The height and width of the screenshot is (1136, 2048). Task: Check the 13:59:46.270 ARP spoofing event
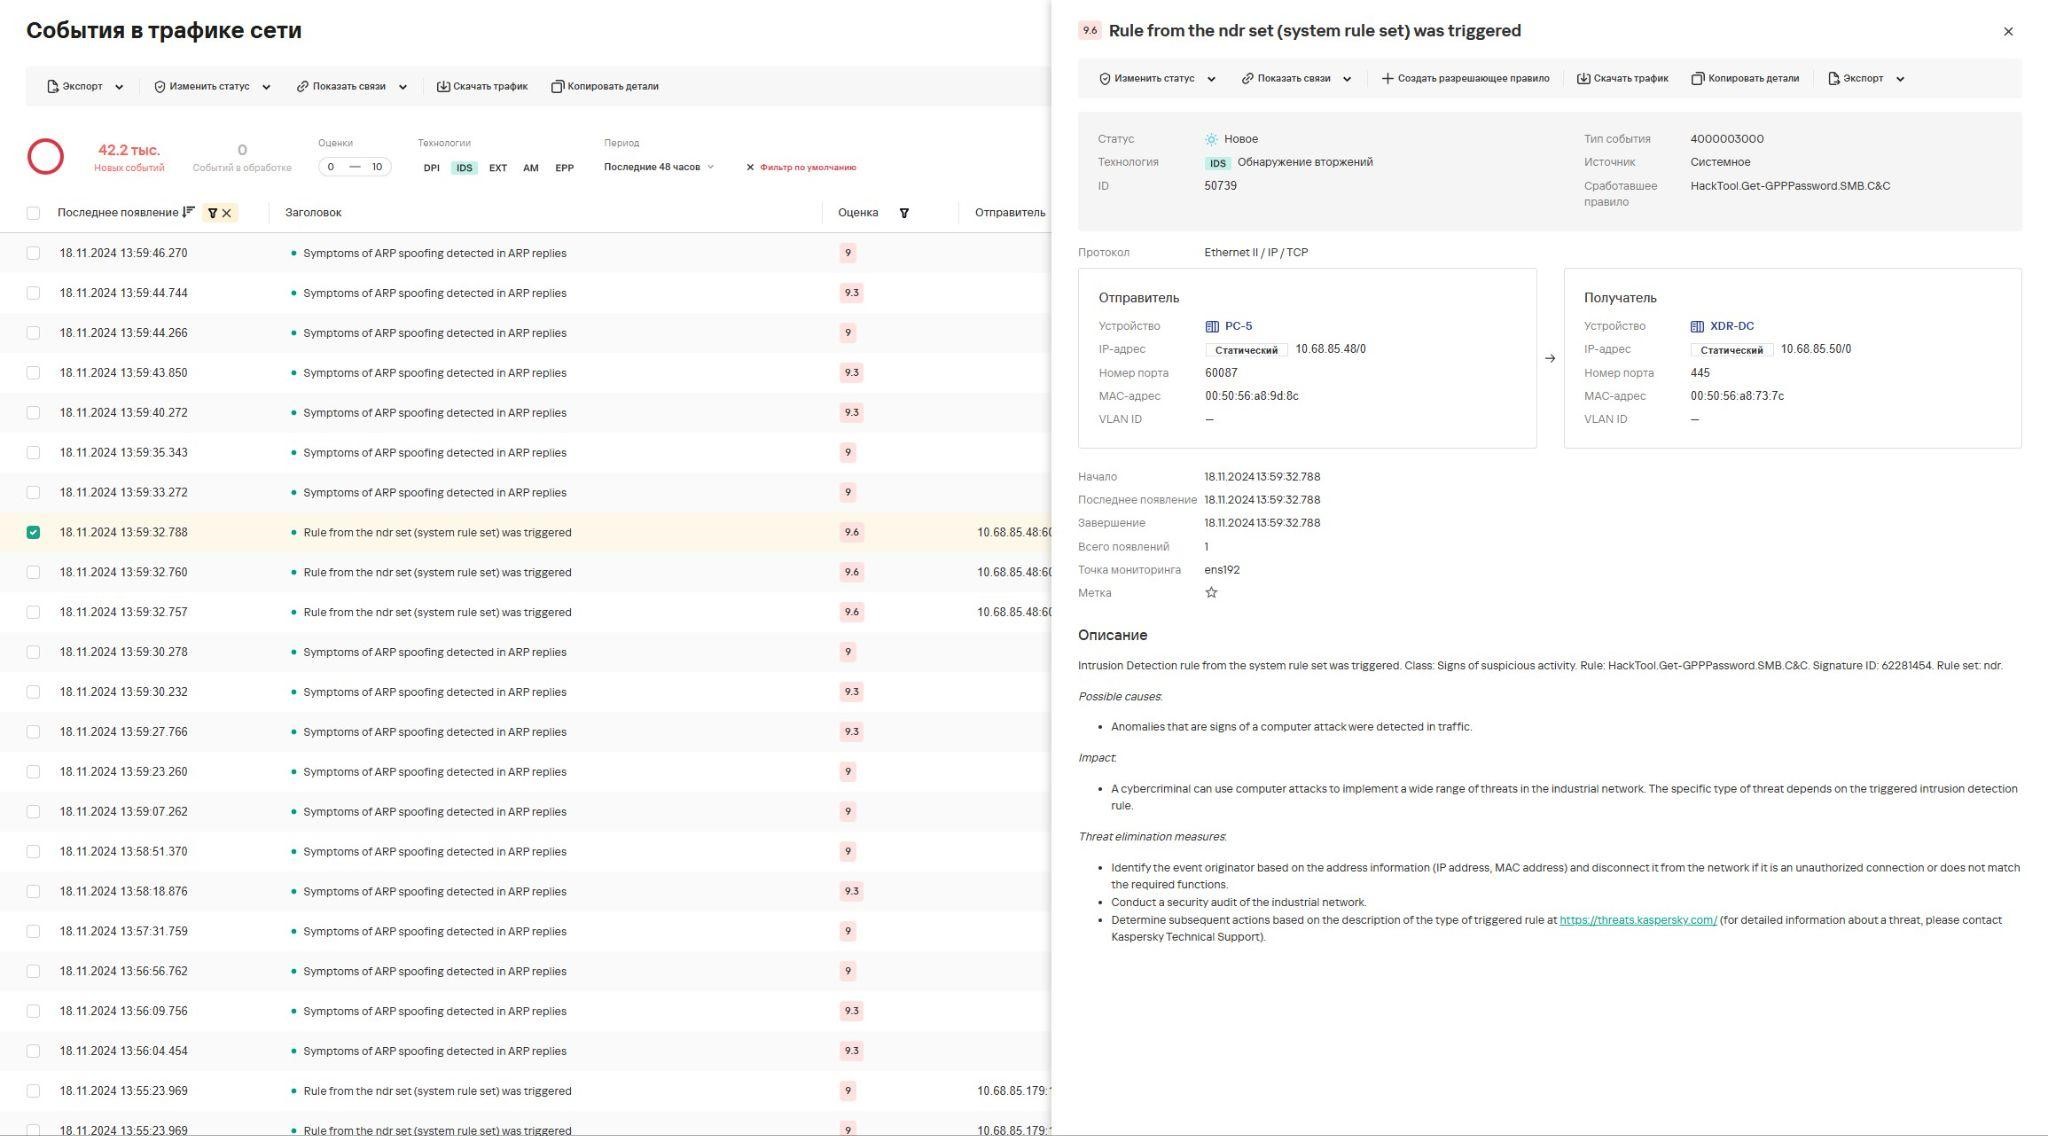tap(33, 254)
